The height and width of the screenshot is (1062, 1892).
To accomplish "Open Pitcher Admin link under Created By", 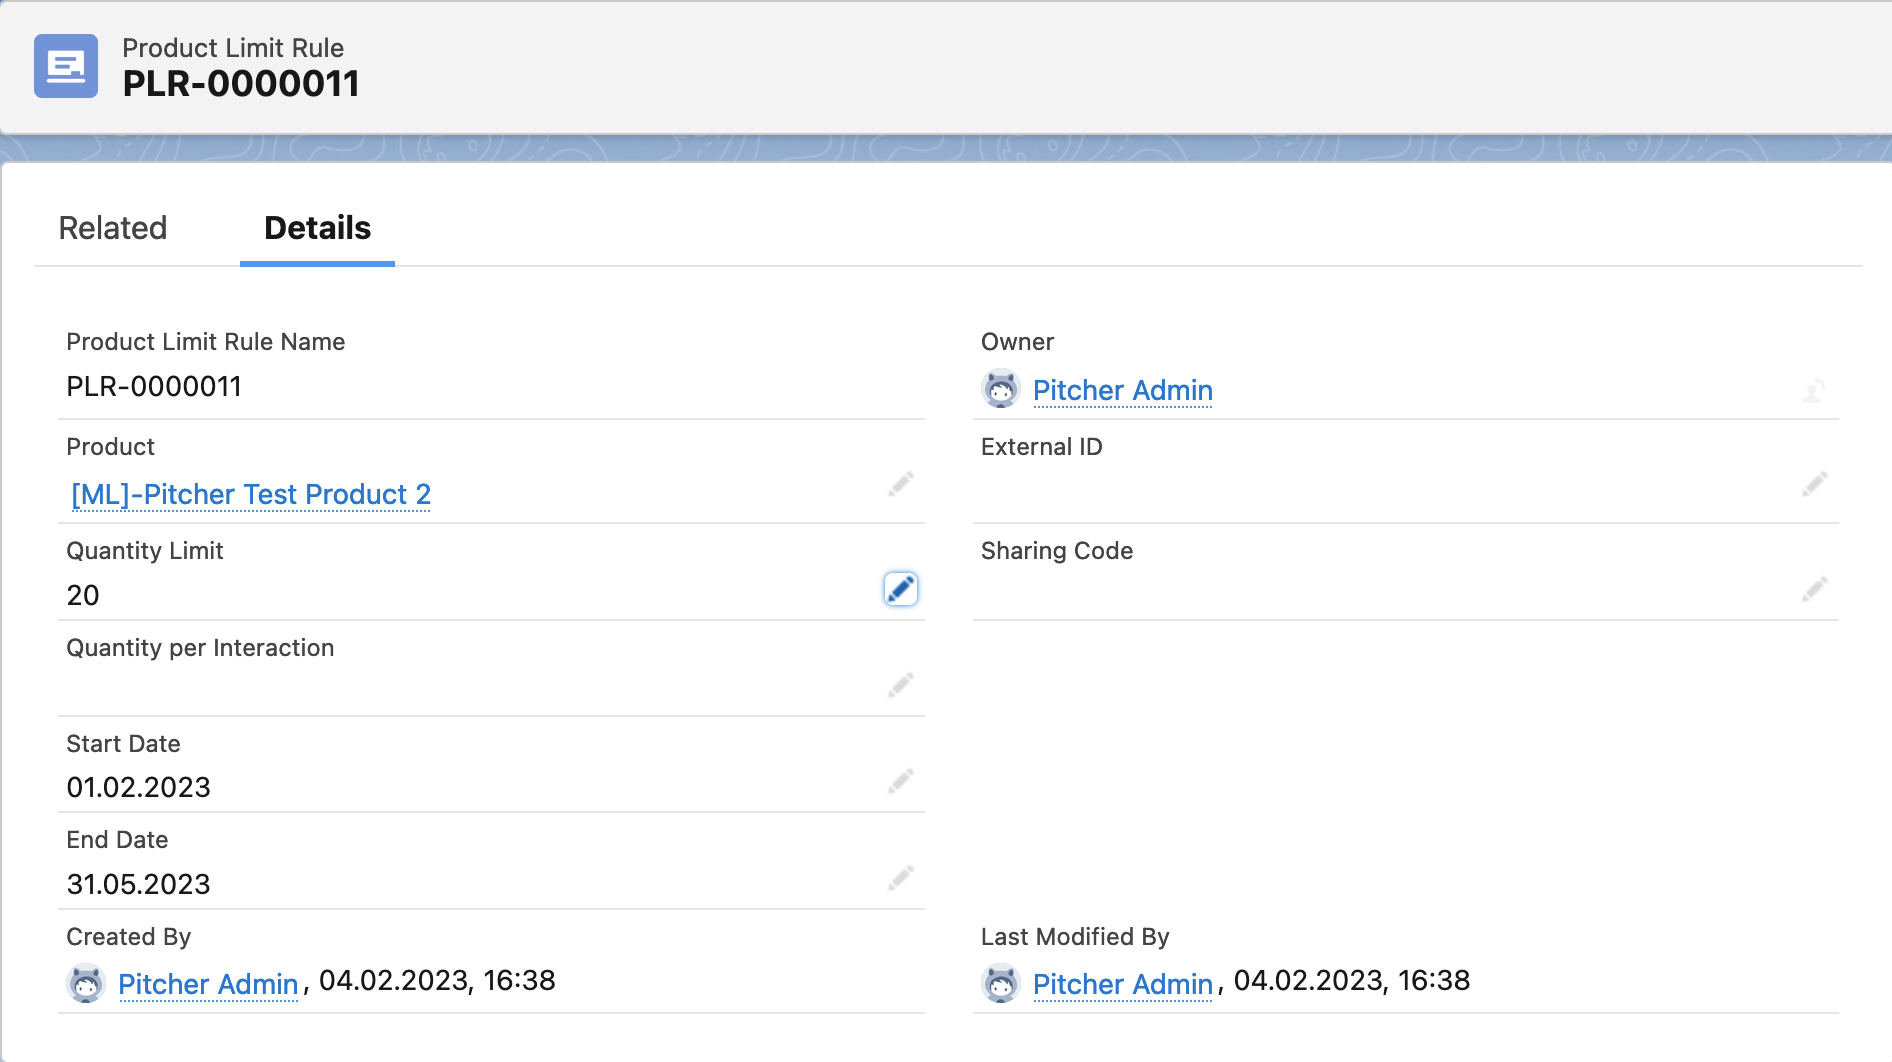I will 208,984.
